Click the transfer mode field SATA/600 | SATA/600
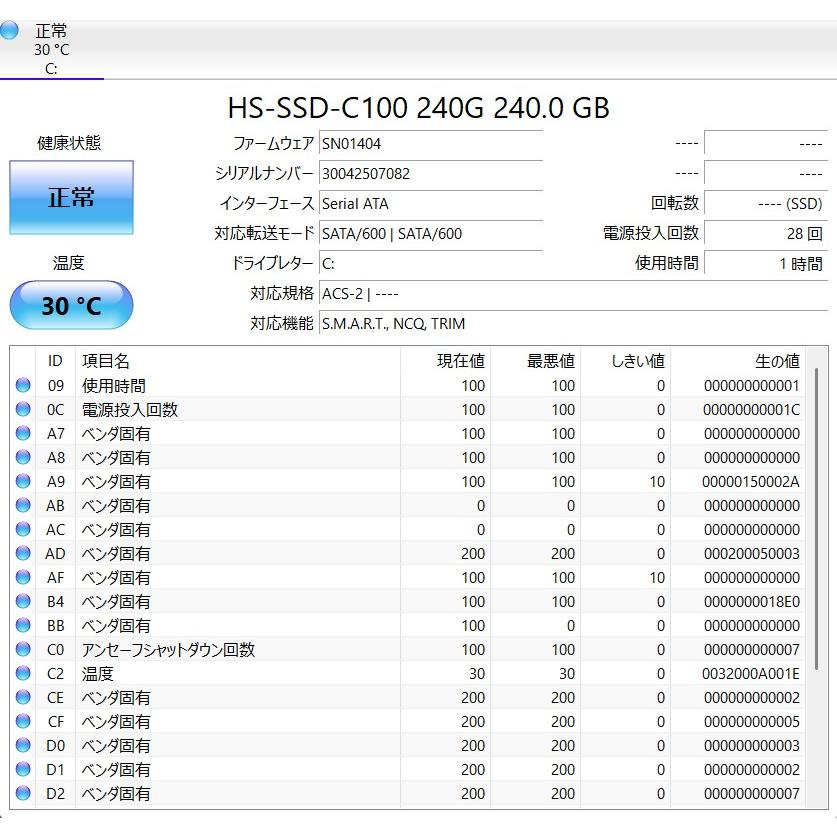The height and width of the screenshot is (837, 837). click(x=431, y=234)
